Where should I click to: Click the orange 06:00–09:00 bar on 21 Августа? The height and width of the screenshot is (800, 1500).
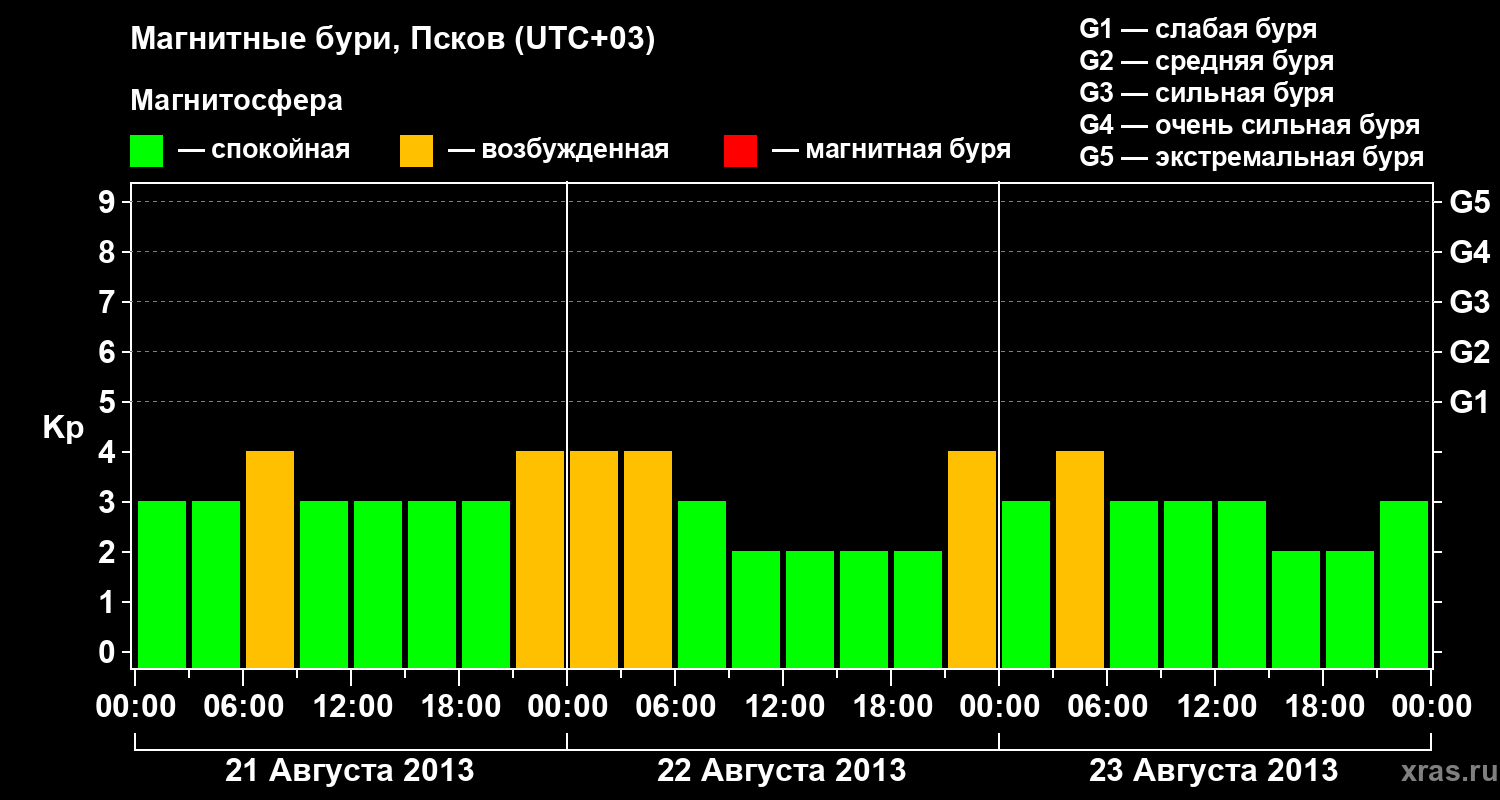pos(270,559)
